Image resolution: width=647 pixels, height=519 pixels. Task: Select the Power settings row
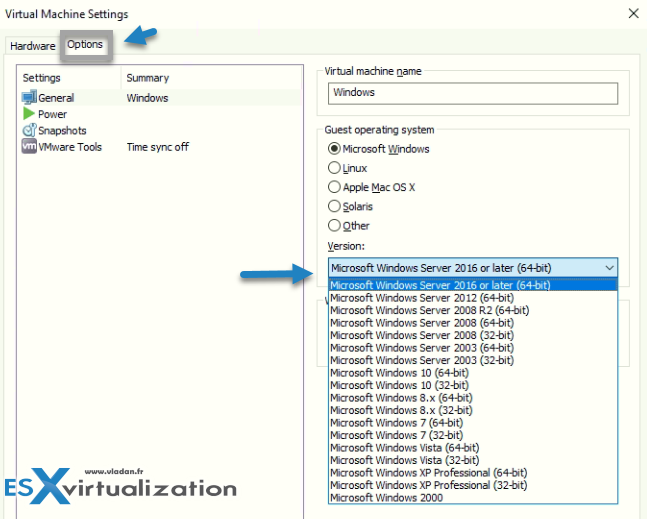[x=161, y=114]
